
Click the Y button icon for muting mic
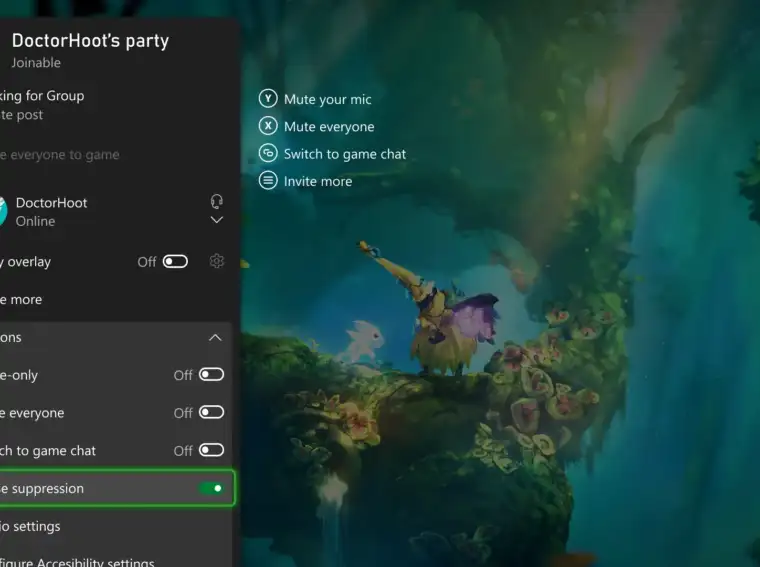pyautogui.click(x=268, y=98)
